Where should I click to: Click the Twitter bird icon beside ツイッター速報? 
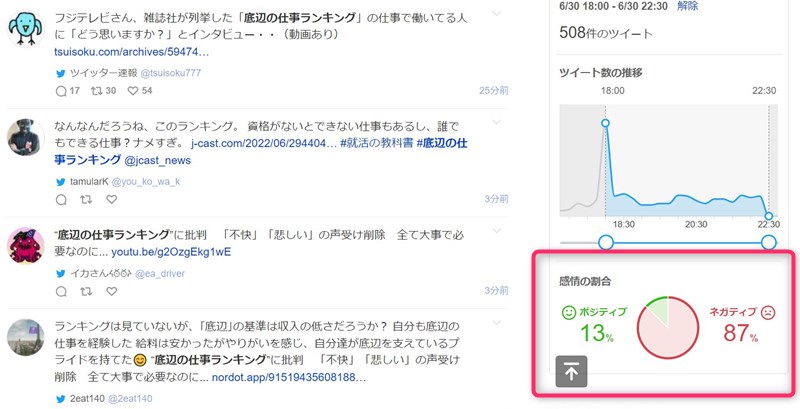61,73
